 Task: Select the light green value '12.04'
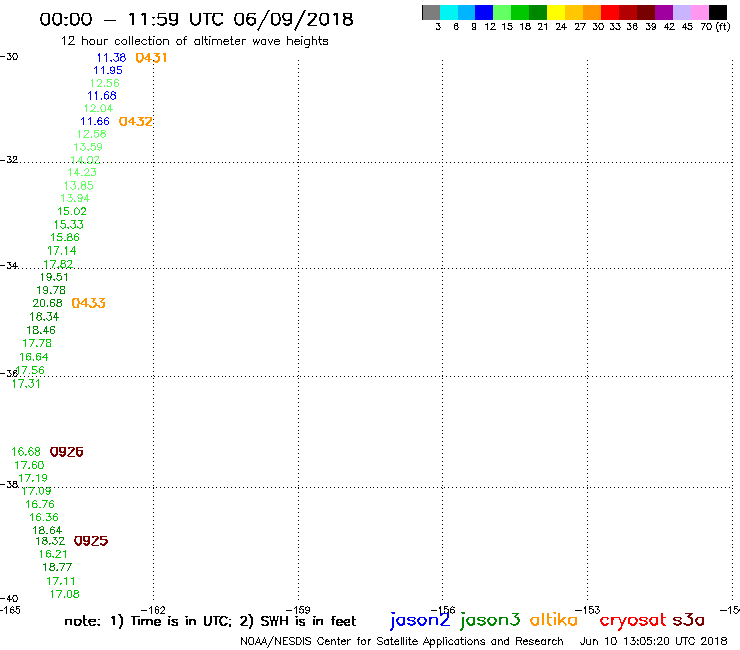coord(98,108)
